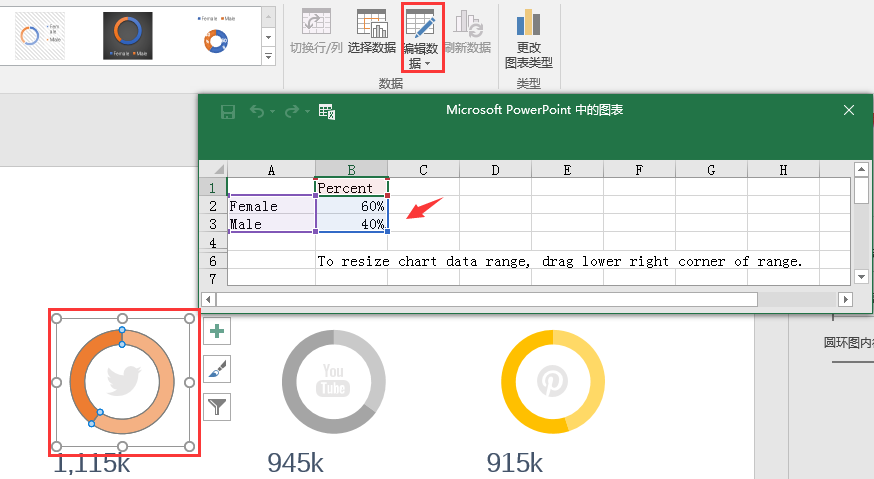Select row 1 header
Screen dimensions: 874x479
[213, 187]
